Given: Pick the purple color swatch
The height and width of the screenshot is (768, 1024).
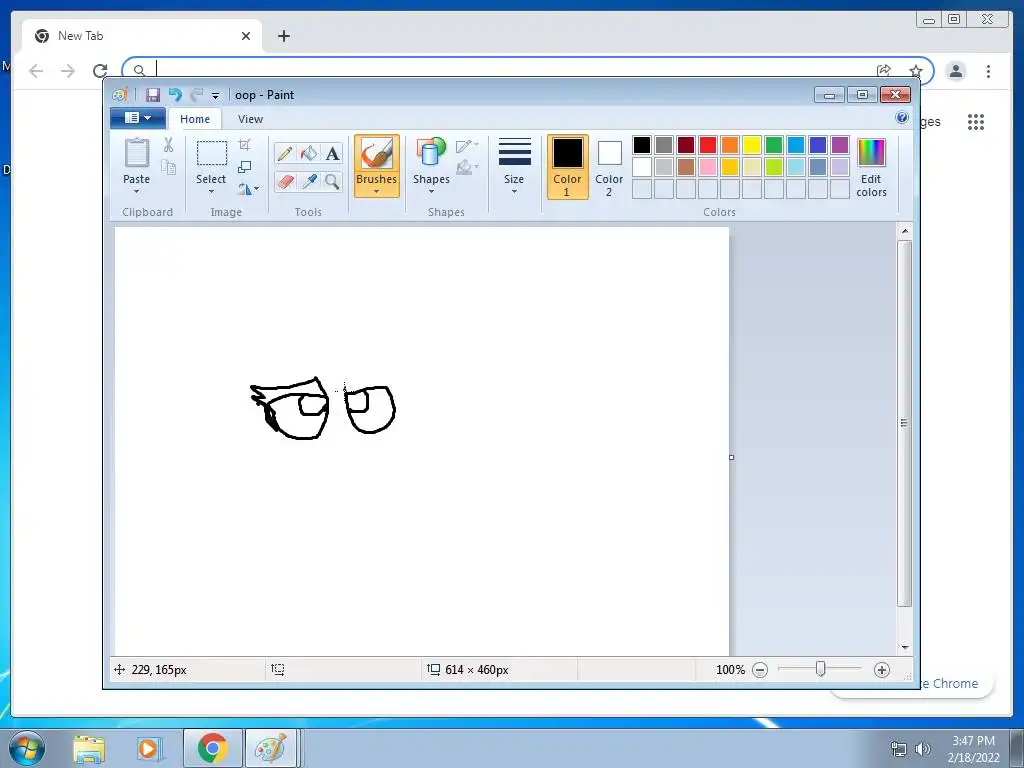Looking at the screenshot, I should pyautogui.click(x=840, y=145).
